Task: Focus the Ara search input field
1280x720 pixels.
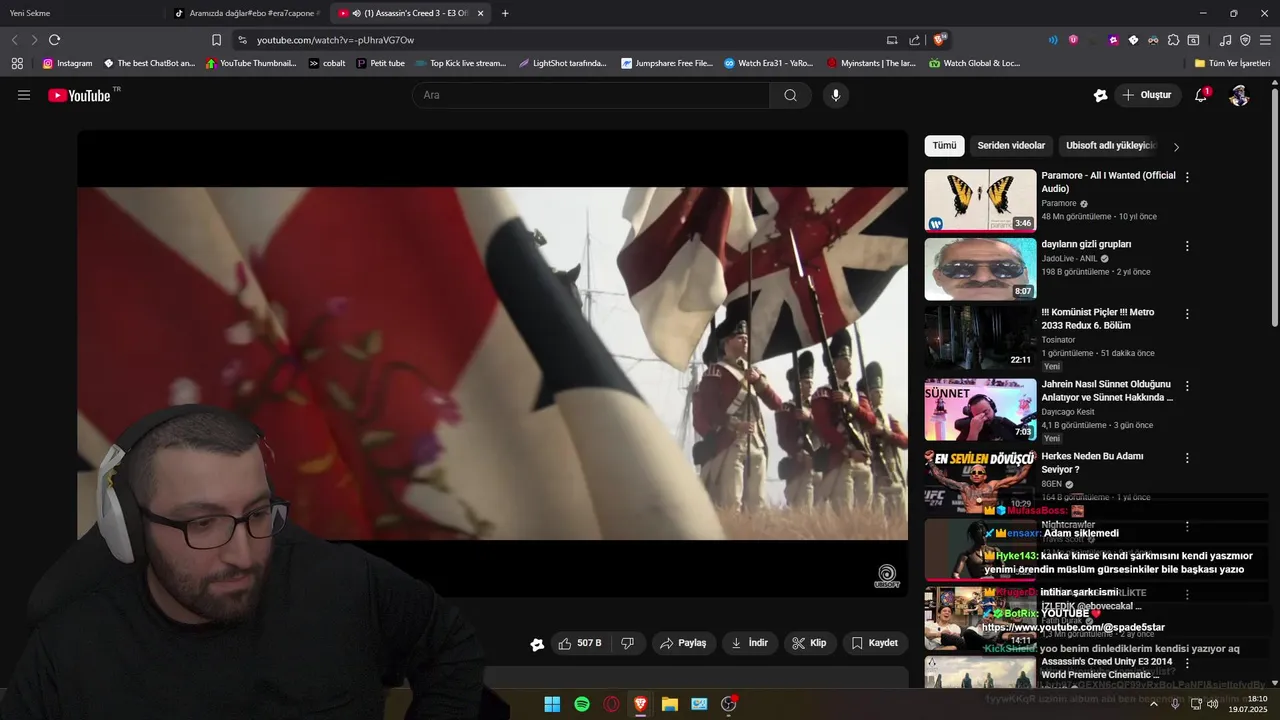Action: [591, 95]
